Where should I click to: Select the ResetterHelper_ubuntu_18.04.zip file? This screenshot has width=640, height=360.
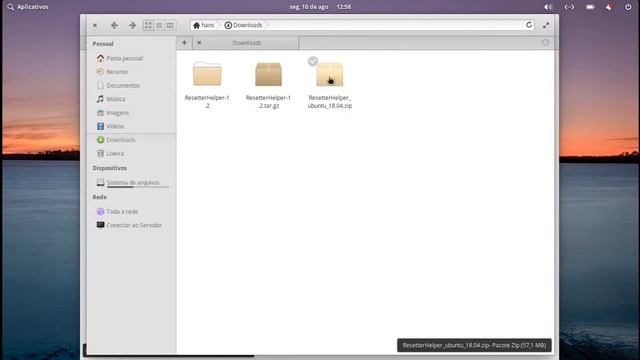tap(329, 85)
